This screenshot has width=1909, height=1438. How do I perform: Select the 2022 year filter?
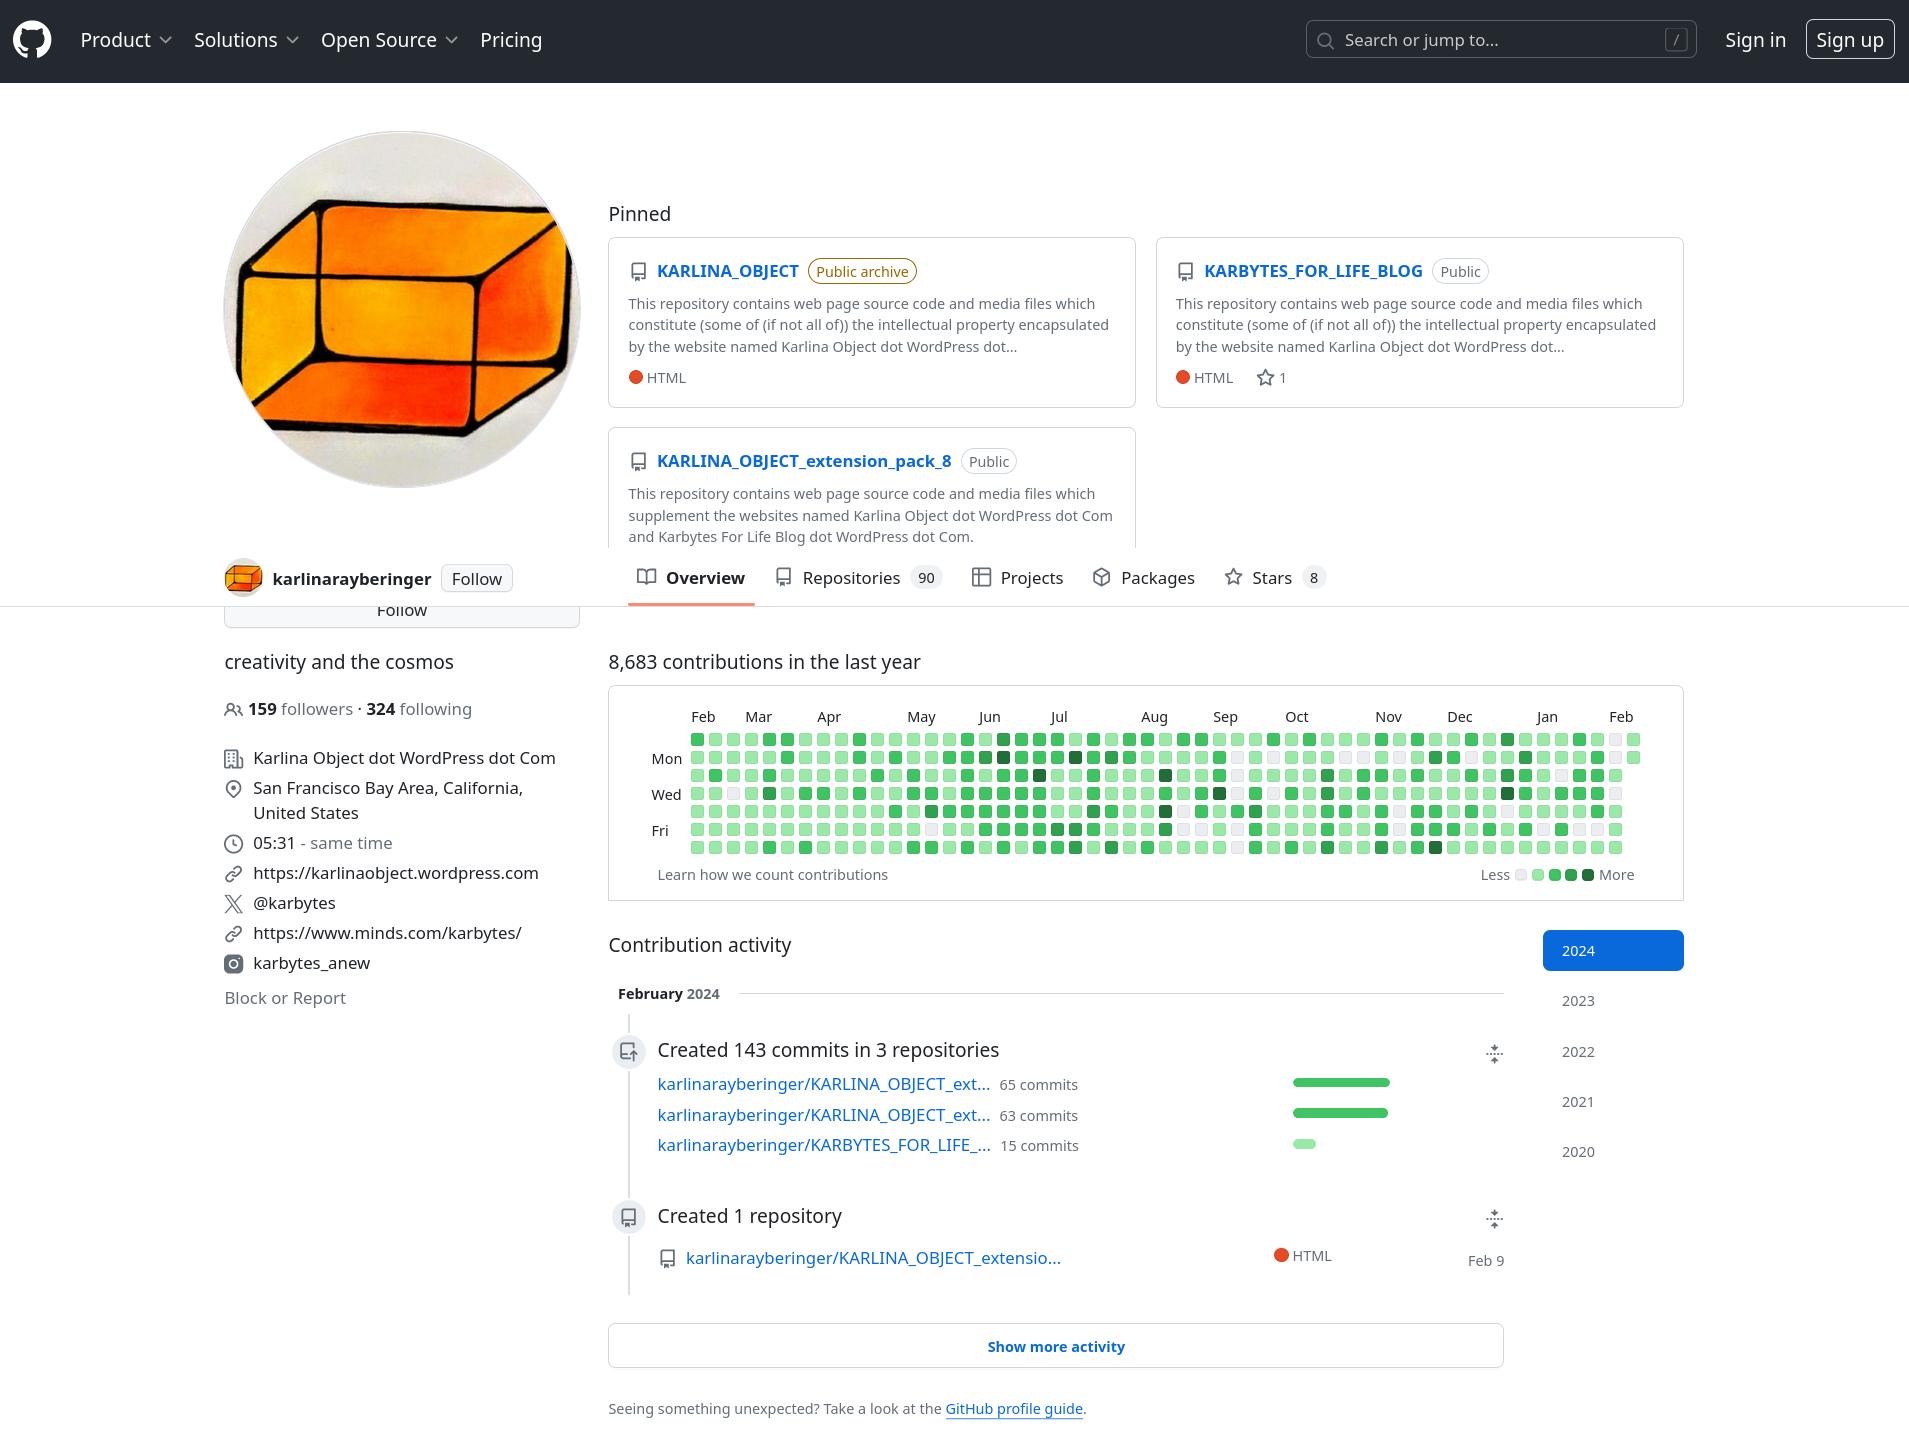click(x=1612, y=1052)
